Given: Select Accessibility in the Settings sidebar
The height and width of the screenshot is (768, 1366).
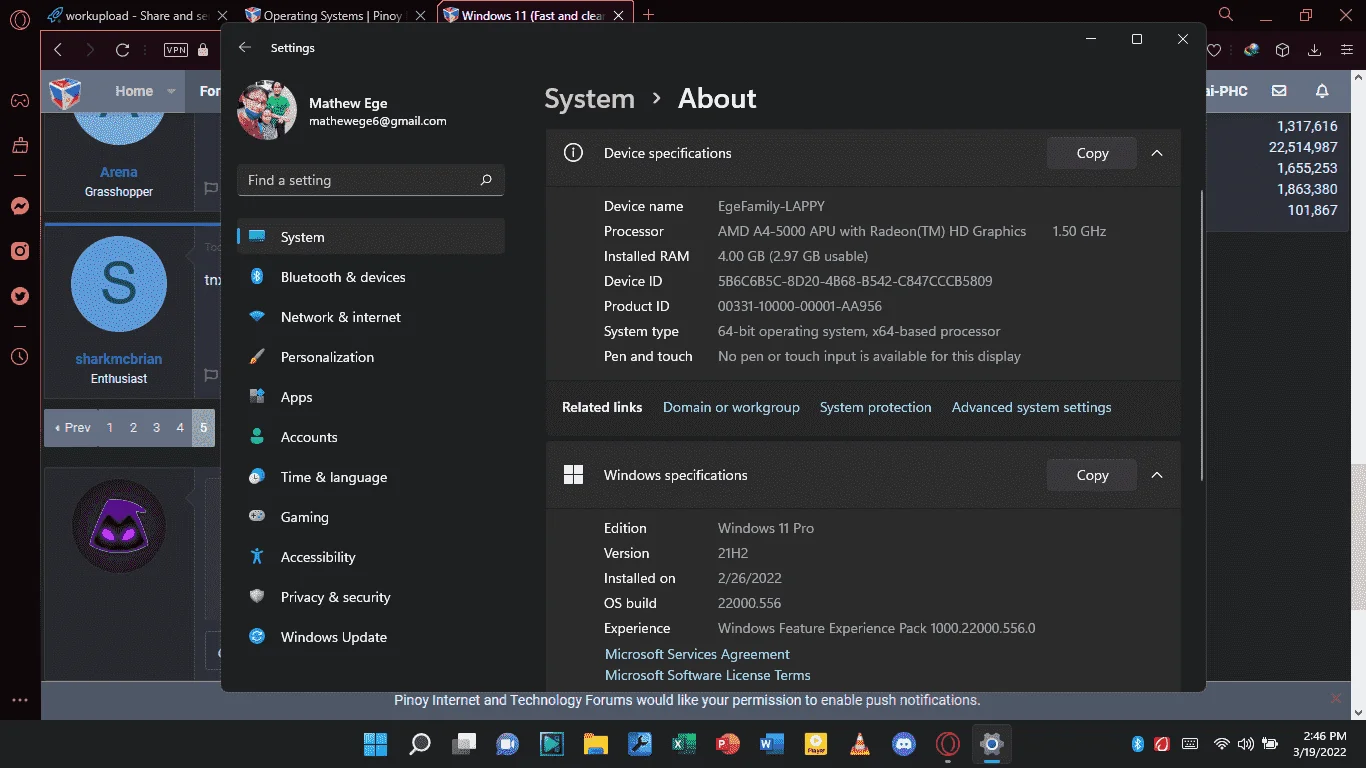Looking at the screenshot, I should click(371, 557).
